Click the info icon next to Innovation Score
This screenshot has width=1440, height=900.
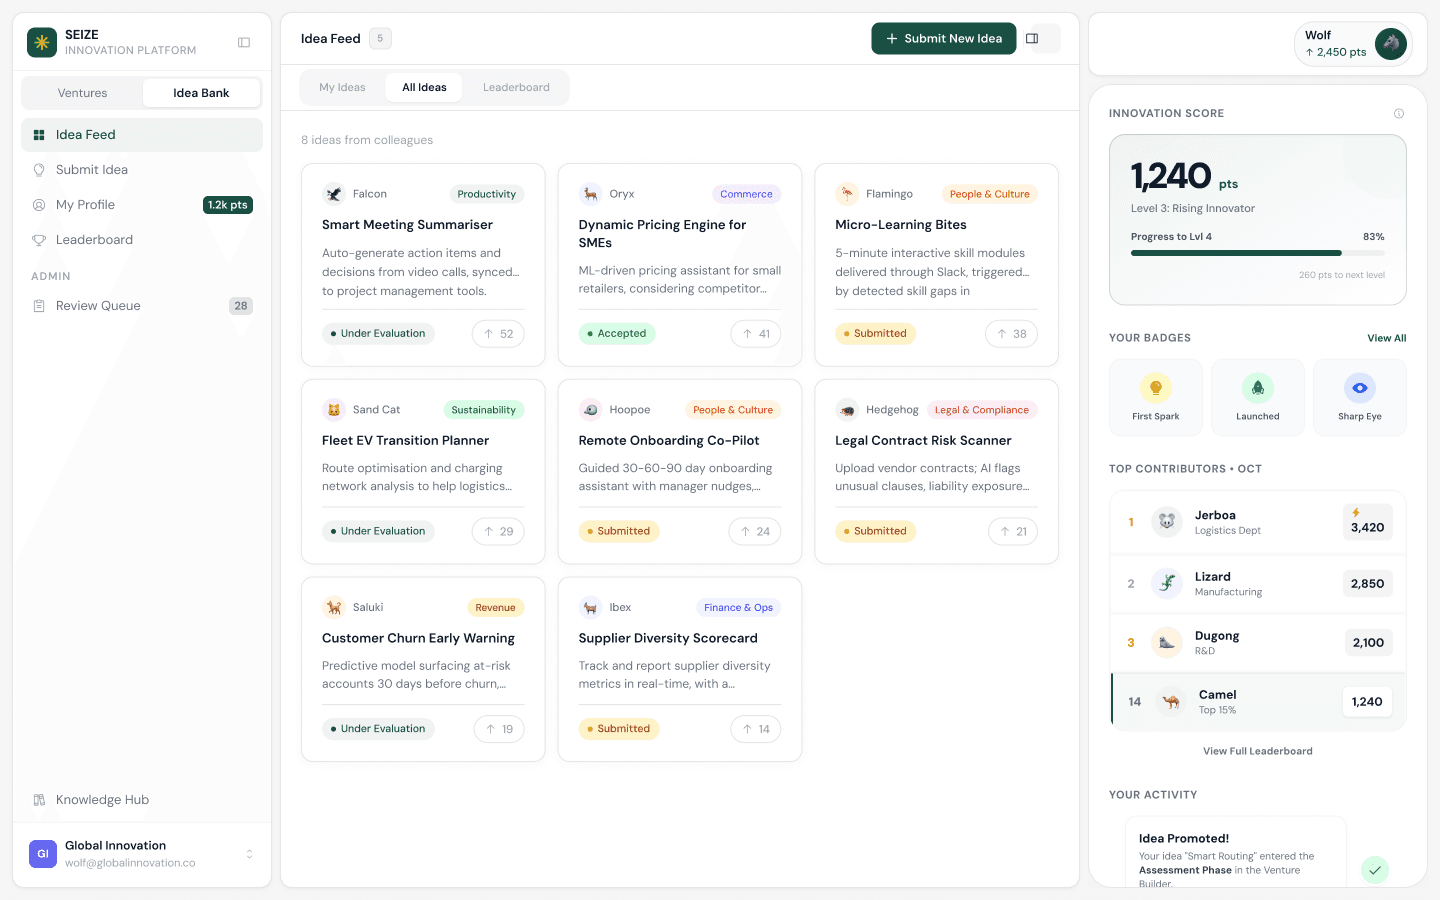click(x=1399, y=114)
